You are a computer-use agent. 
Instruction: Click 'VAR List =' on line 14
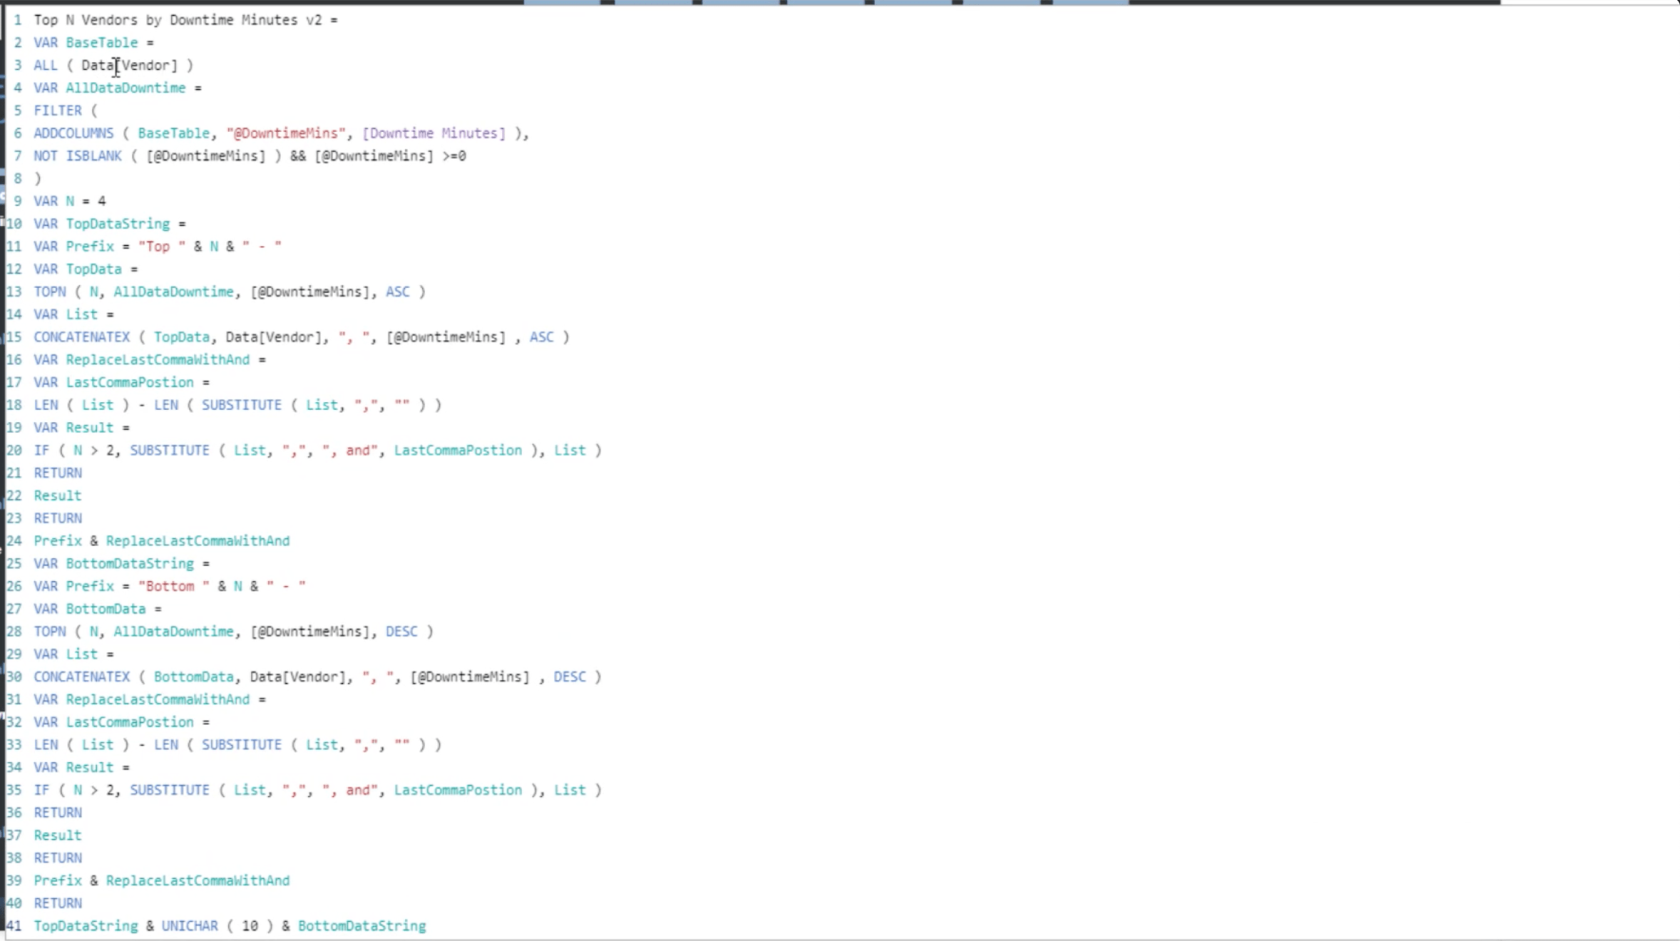point(74,315)
